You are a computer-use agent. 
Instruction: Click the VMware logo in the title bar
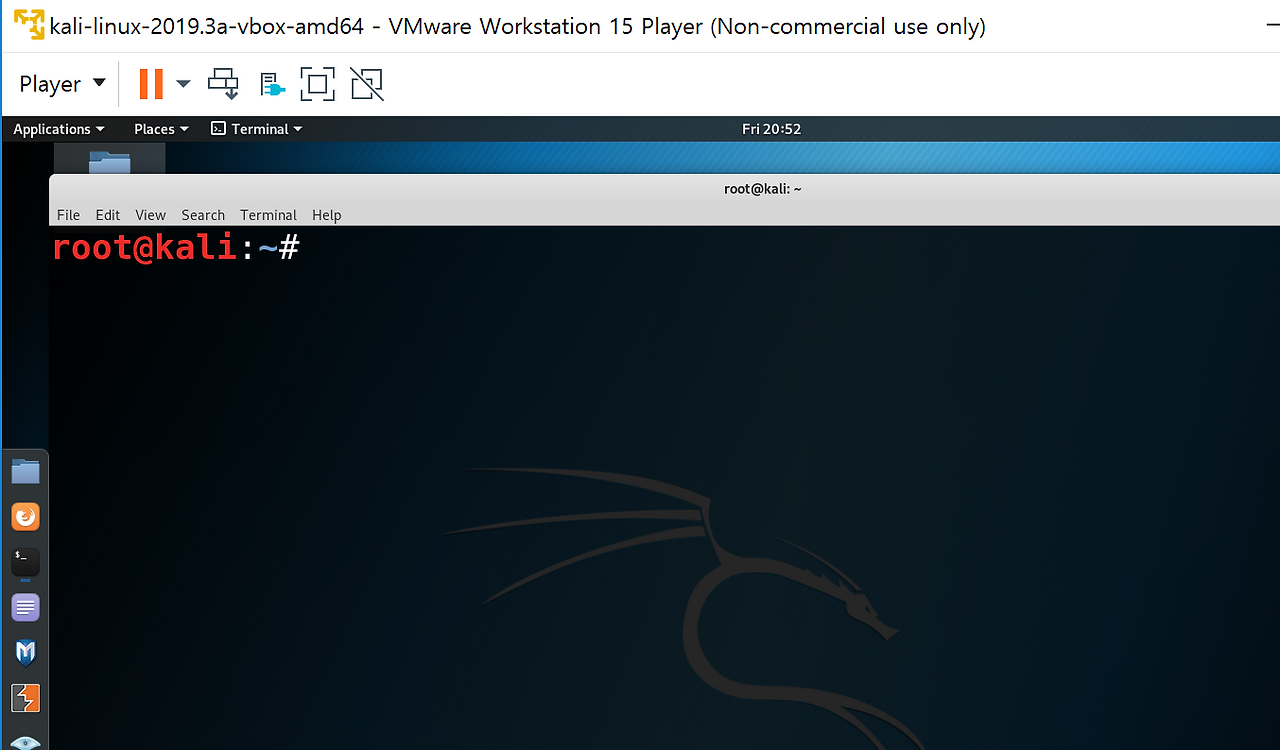(29, 25)
